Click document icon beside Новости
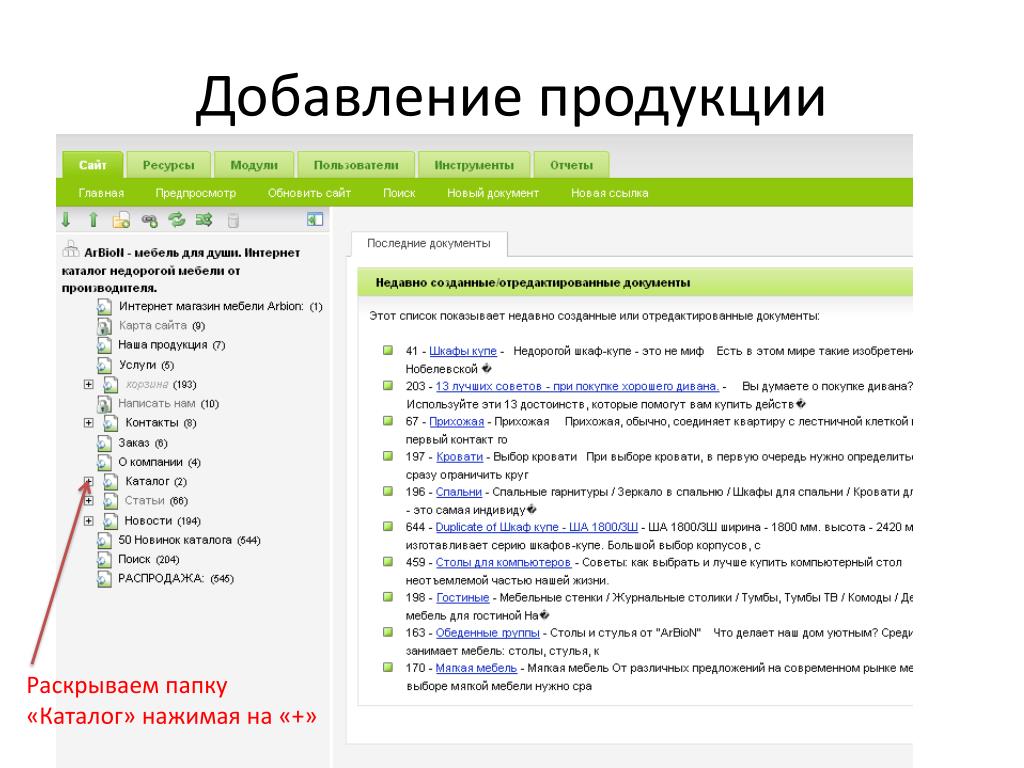The width and height of the screenshot is (1024, 768). pyautogui.click(x=111, y=521)
